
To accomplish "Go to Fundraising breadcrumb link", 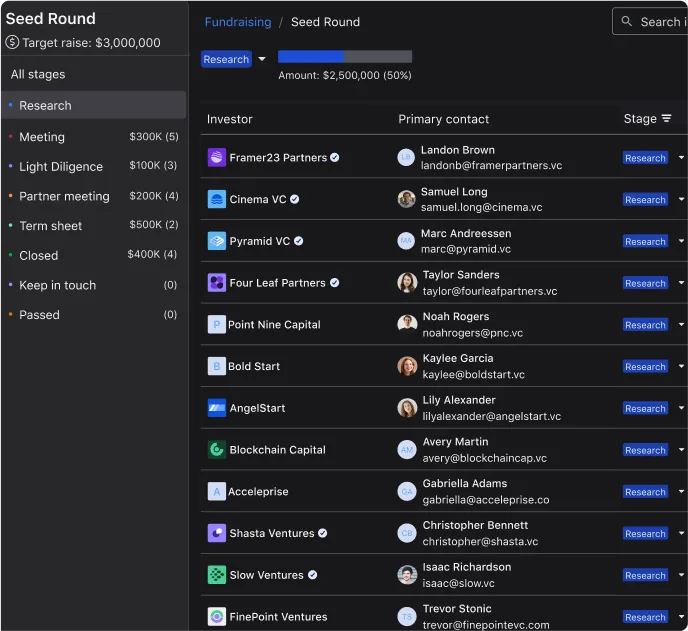I will (238, 22).
